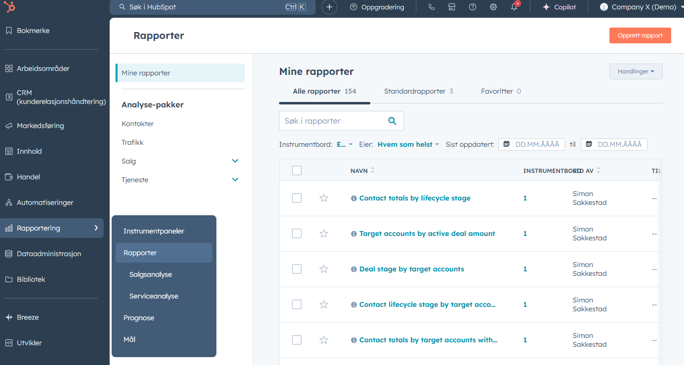Open the Trafikk analytics package
The height and width of the screenshot is (365, 684).
coord(132,143)
